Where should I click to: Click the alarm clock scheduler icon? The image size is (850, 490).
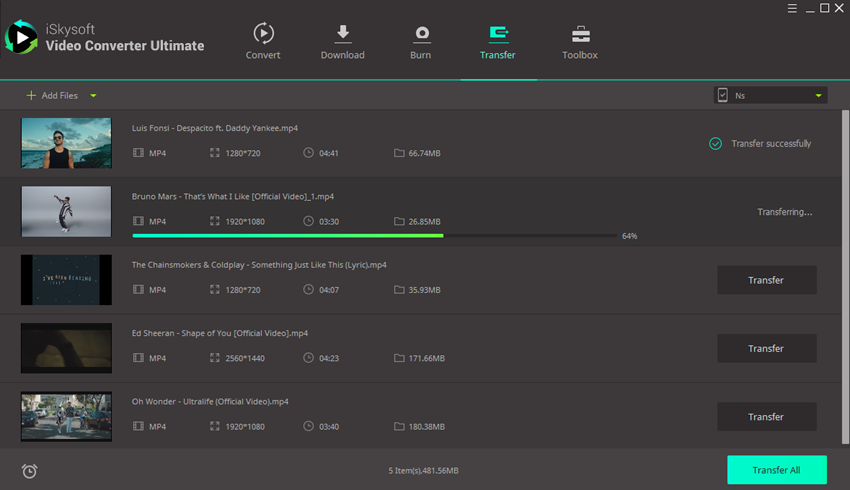(29, 471)
